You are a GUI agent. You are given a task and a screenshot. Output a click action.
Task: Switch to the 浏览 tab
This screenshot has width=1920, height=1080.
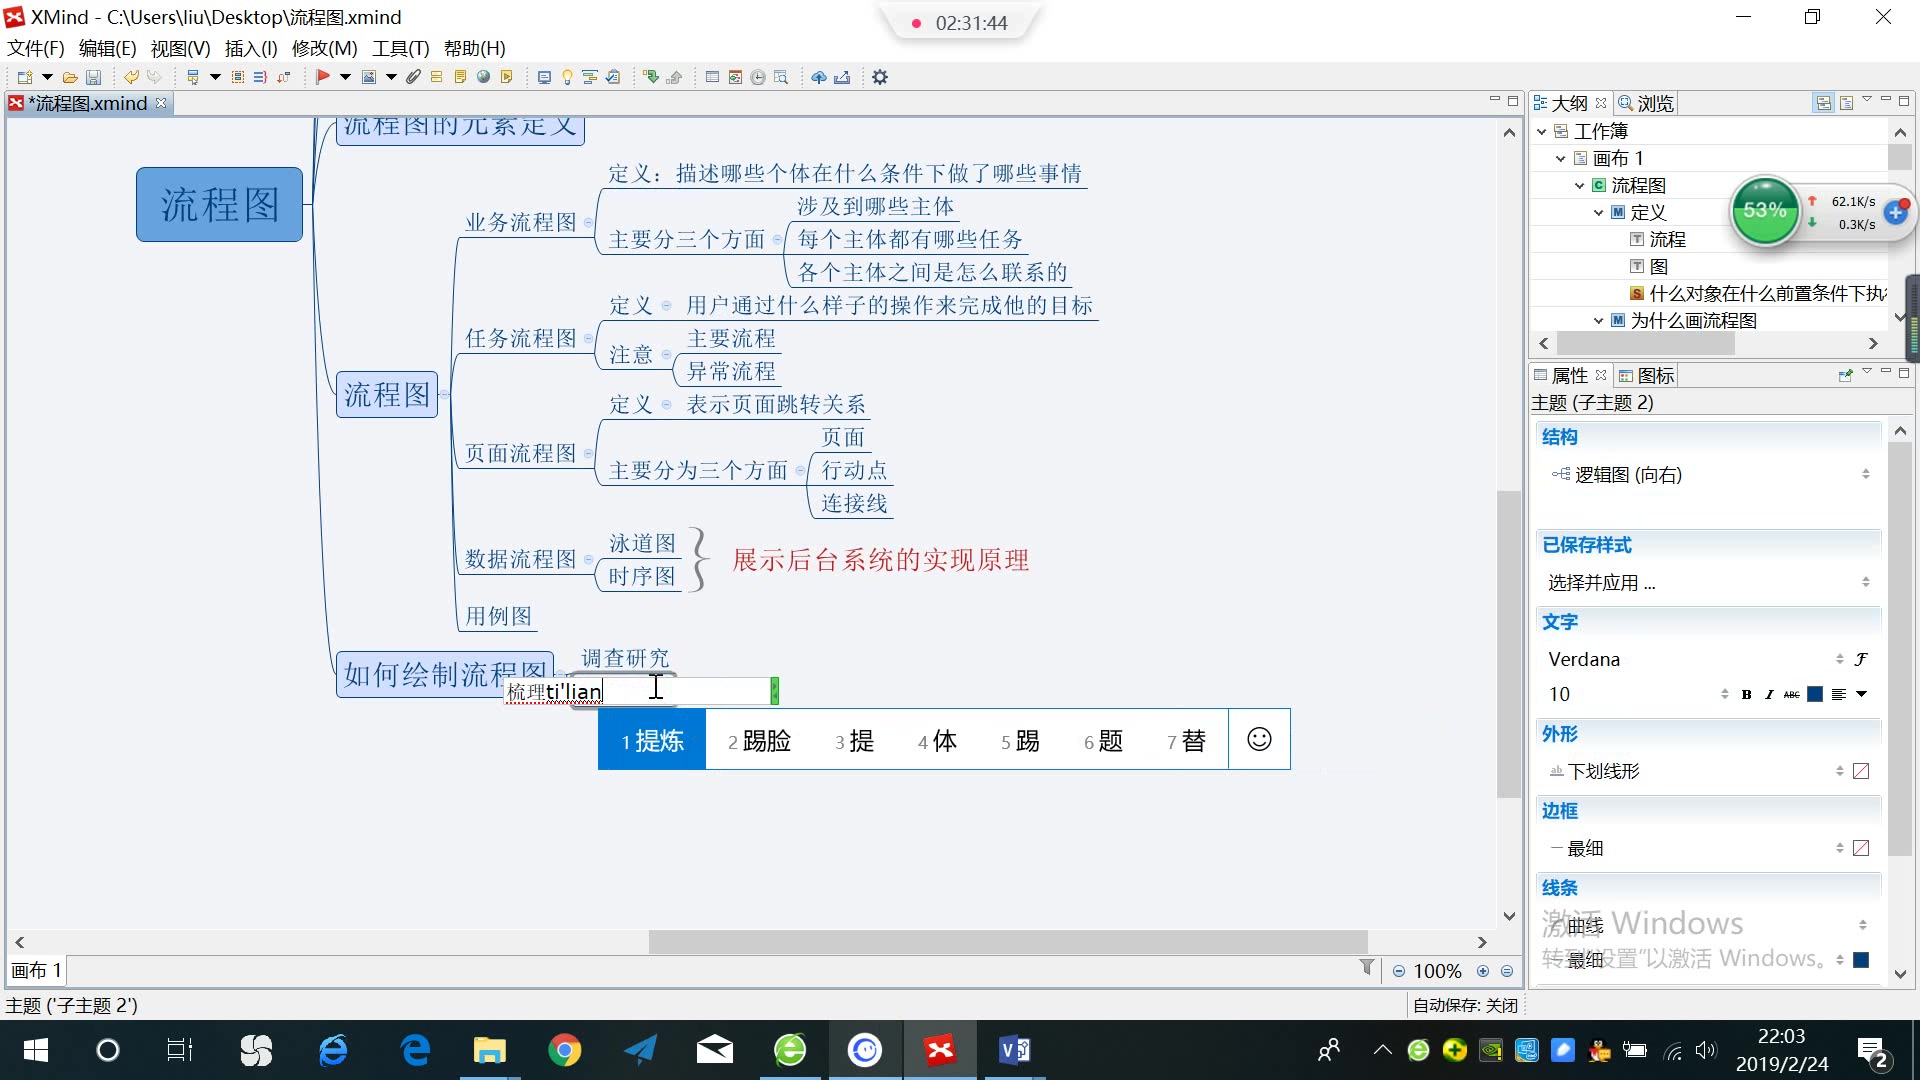(1645, 103)
